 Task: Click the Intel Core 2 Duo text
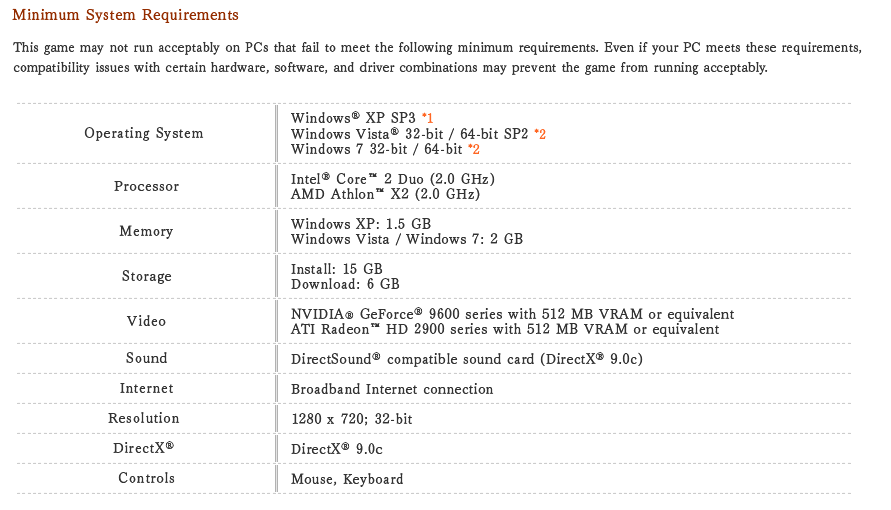[393, 179]
